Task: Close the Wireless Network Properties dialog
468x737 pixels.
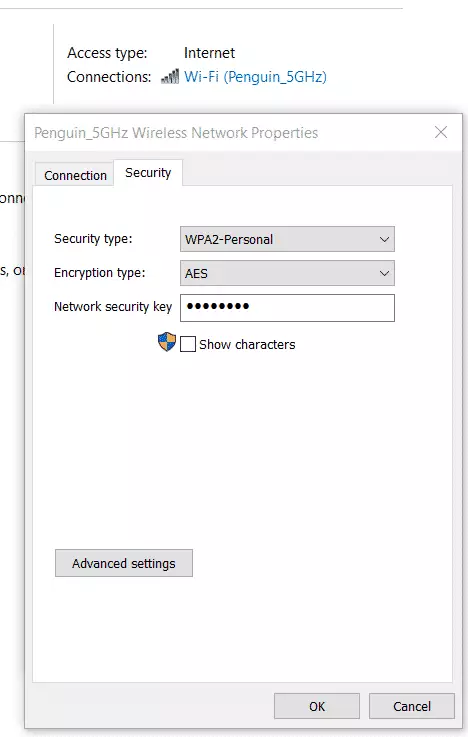Action: (x=441, y=132)
